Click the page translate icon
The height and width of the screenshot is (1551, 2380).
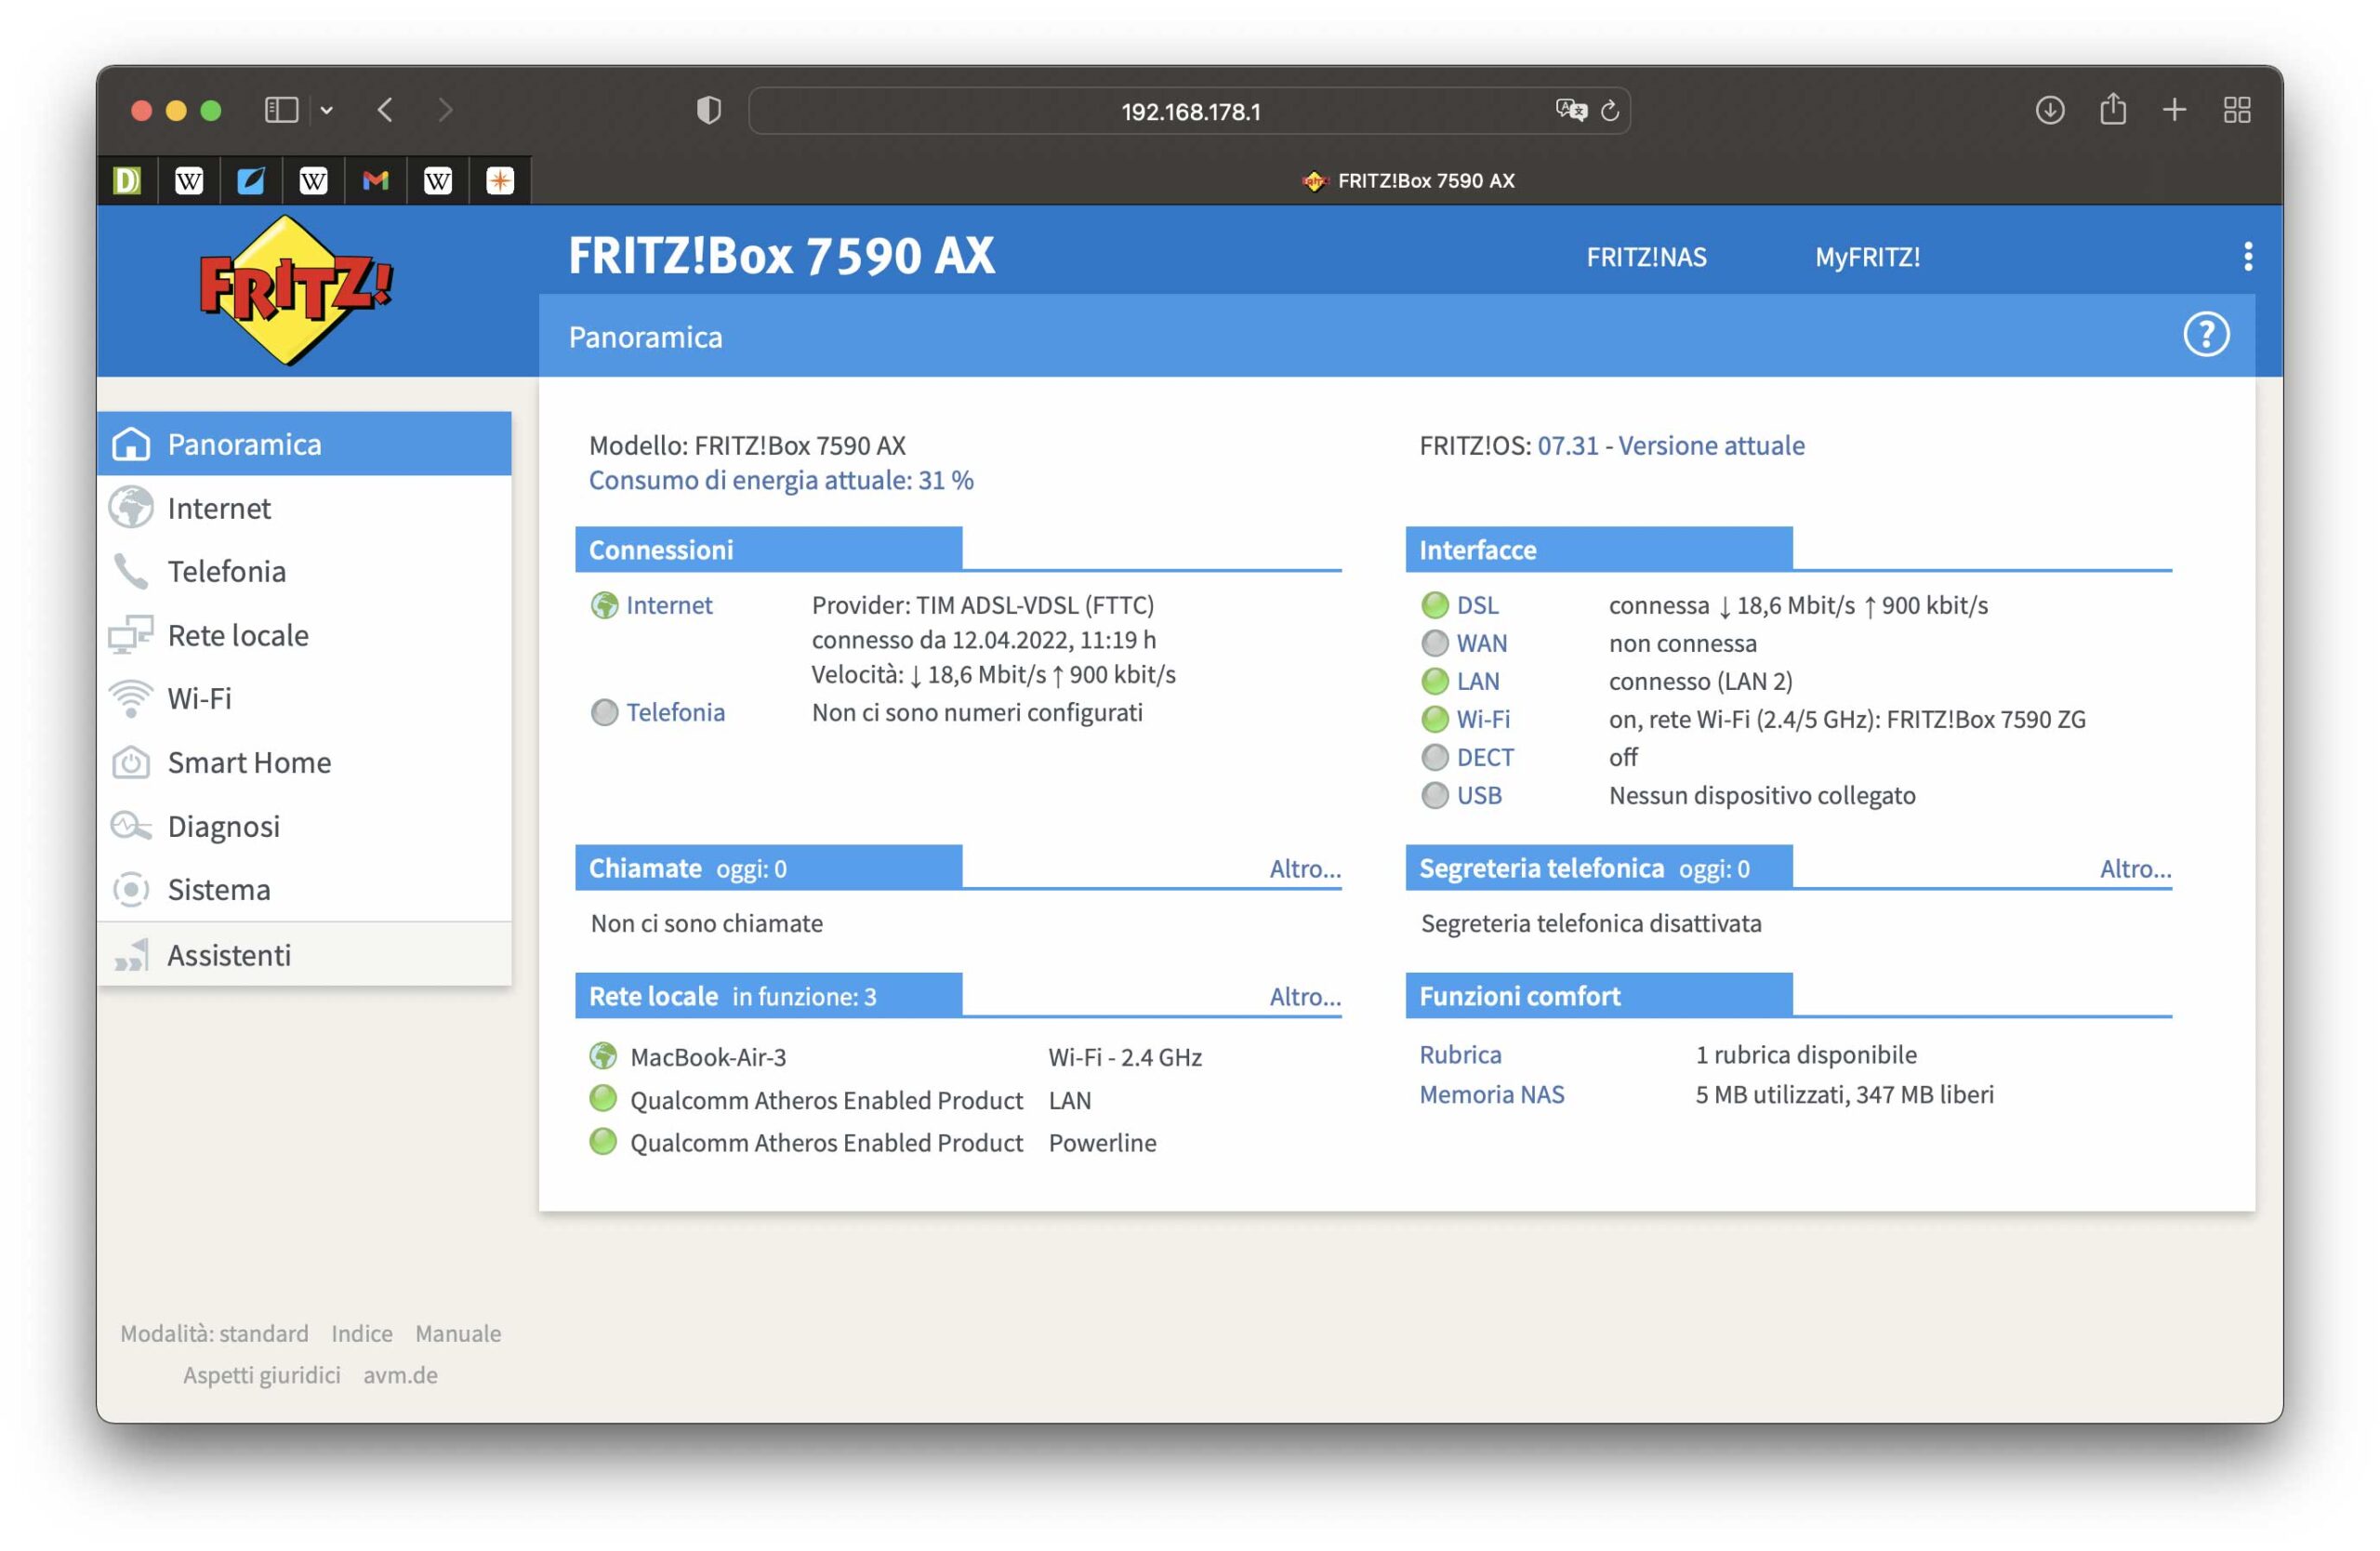pos(1570,110)
